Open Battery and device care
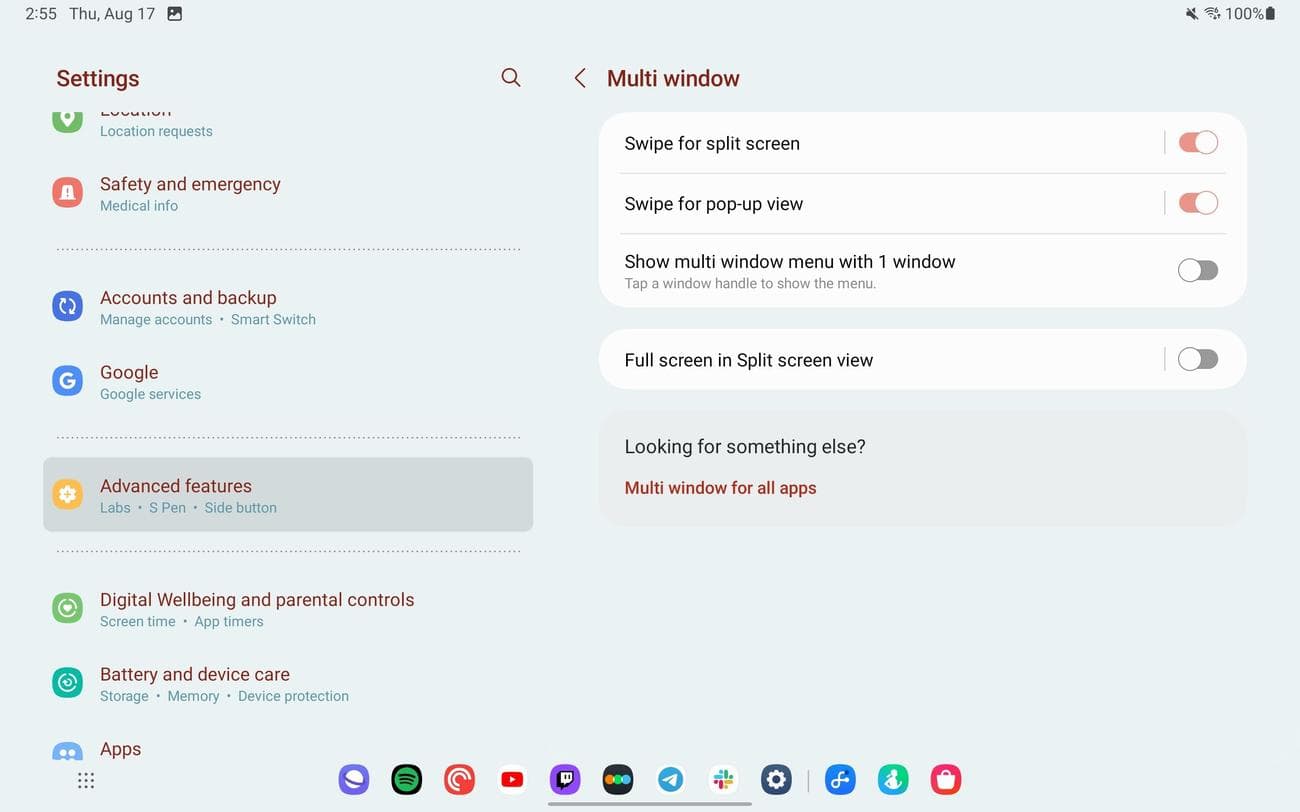 point(288,684)
